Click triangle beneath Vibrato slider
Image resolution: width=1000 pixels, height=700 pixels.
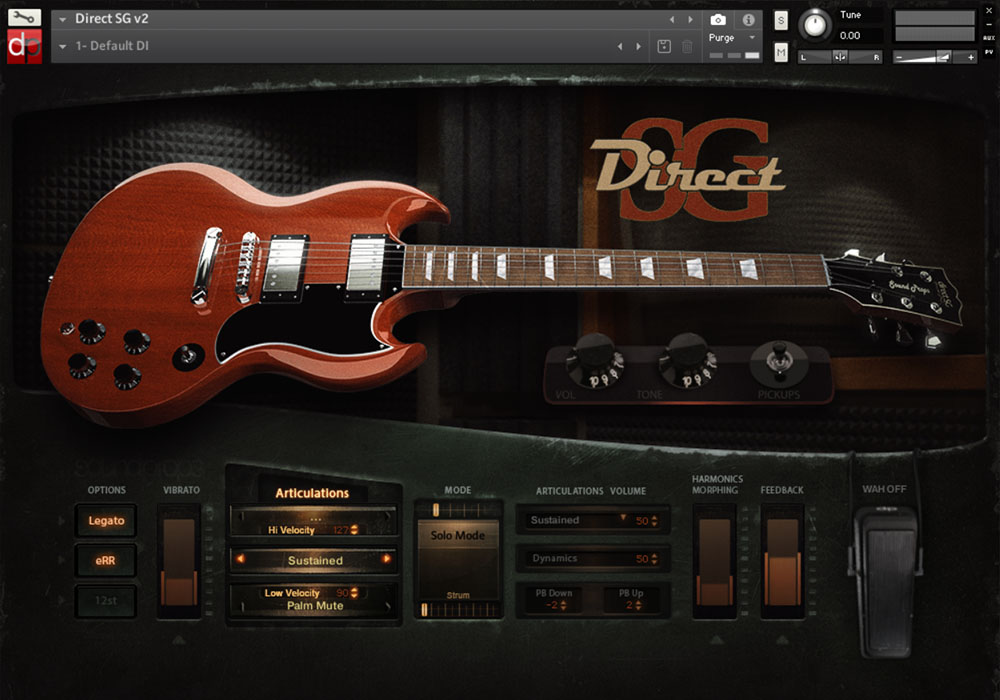(x=179, y=639)
